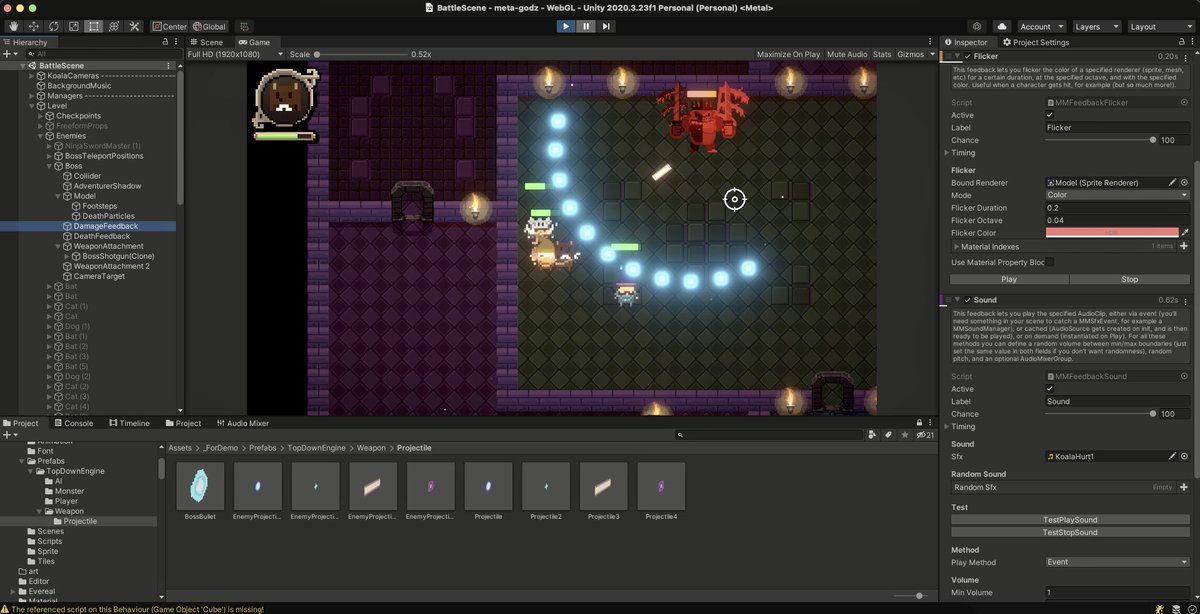Select the Rotate tool
This screenshot has width=1200, height=614.
(53, 26)
